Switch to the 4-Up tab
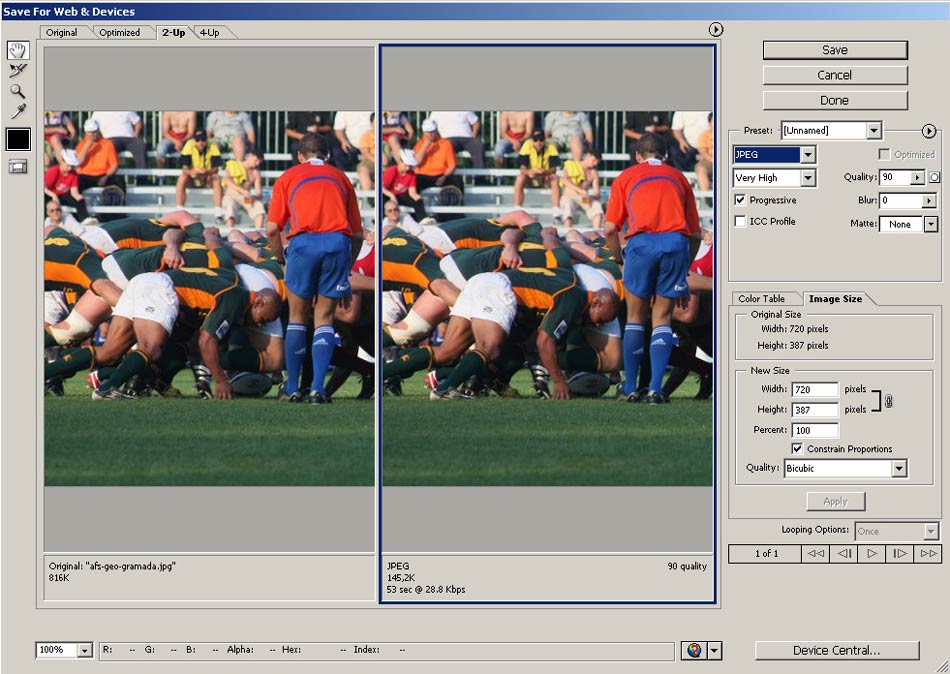 tap(210, 33)
